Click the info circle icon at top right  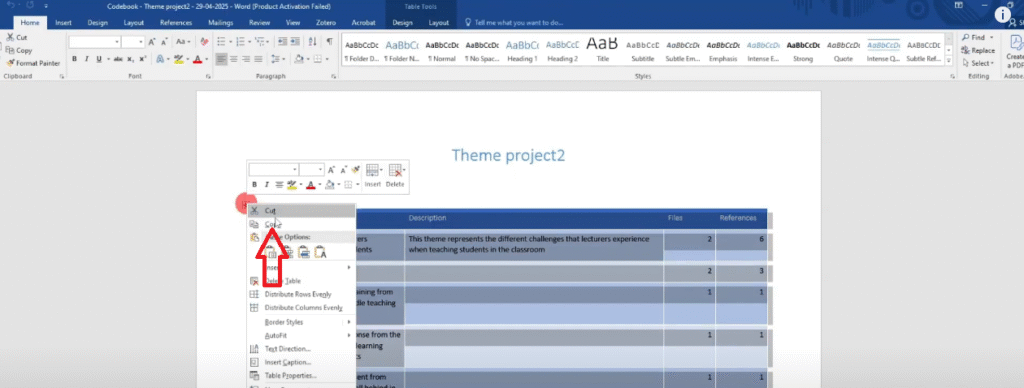coord(1002,14)
